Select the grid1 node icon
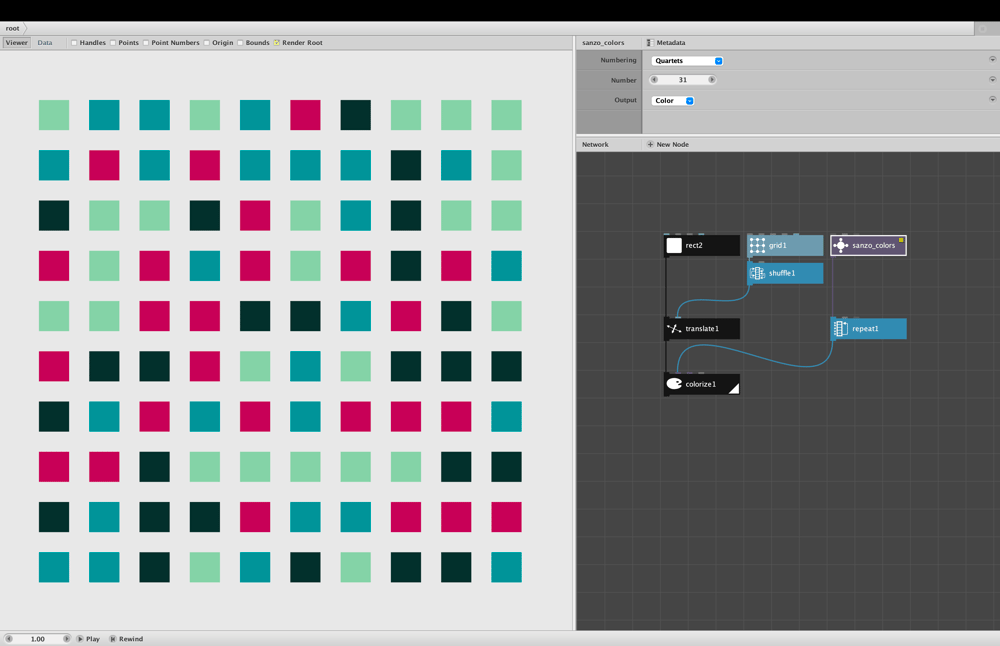1000x646 pixels. pyautogui.click(x=757, y=246)
